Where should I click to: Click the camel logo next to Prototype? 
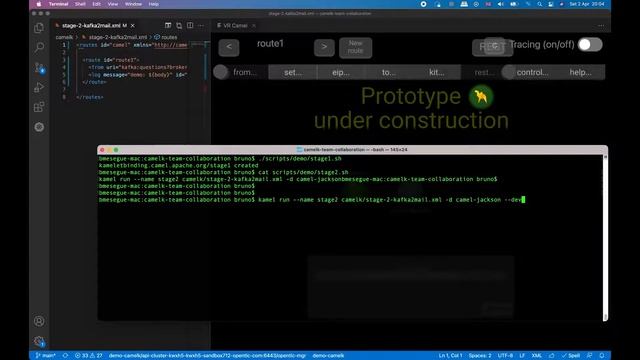(481, 97)
